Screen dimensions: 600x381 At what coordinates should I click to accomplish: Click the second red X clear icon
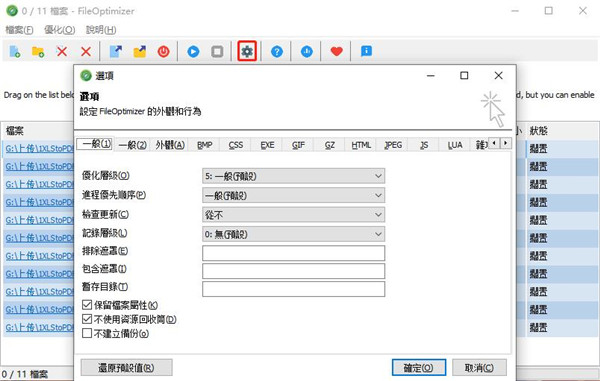(x=86, y=51)
